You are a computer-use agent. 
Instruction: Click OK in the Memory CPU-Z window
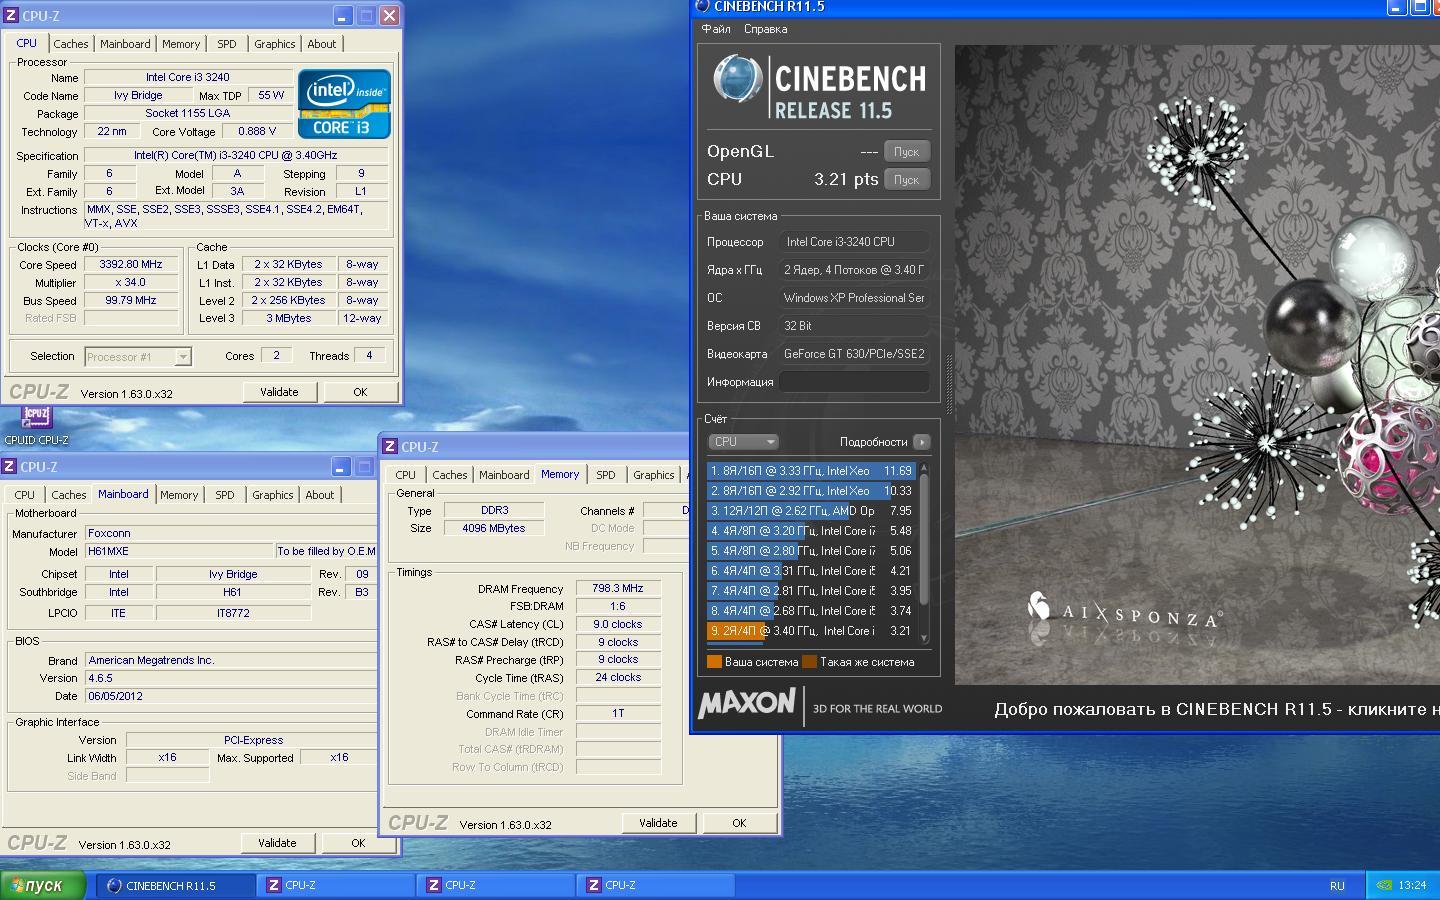pyautogui.click(x=739, y=823)
